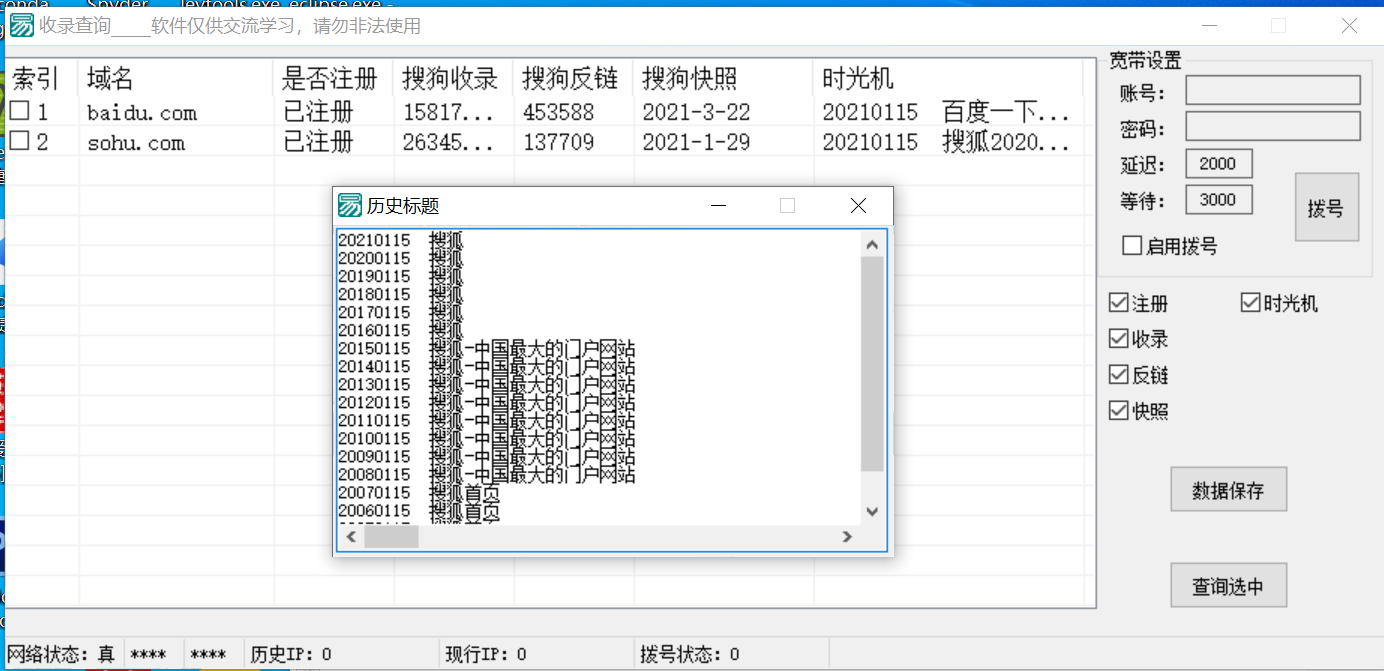This screenshot has width=1384, height=671.
Task: Click the up arrow of the 历史标题 vertical scrollbar
Action: (x=872, y=244)
